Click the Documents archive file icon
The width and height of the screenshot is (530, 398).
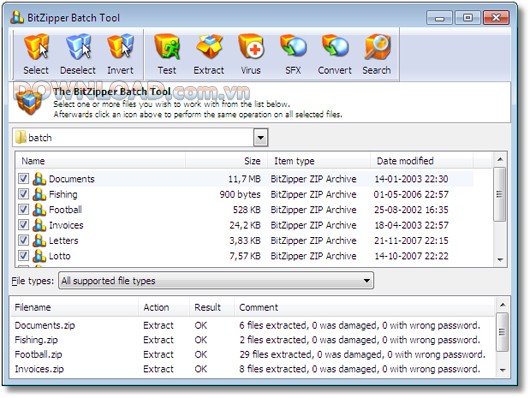coord(39,179)
